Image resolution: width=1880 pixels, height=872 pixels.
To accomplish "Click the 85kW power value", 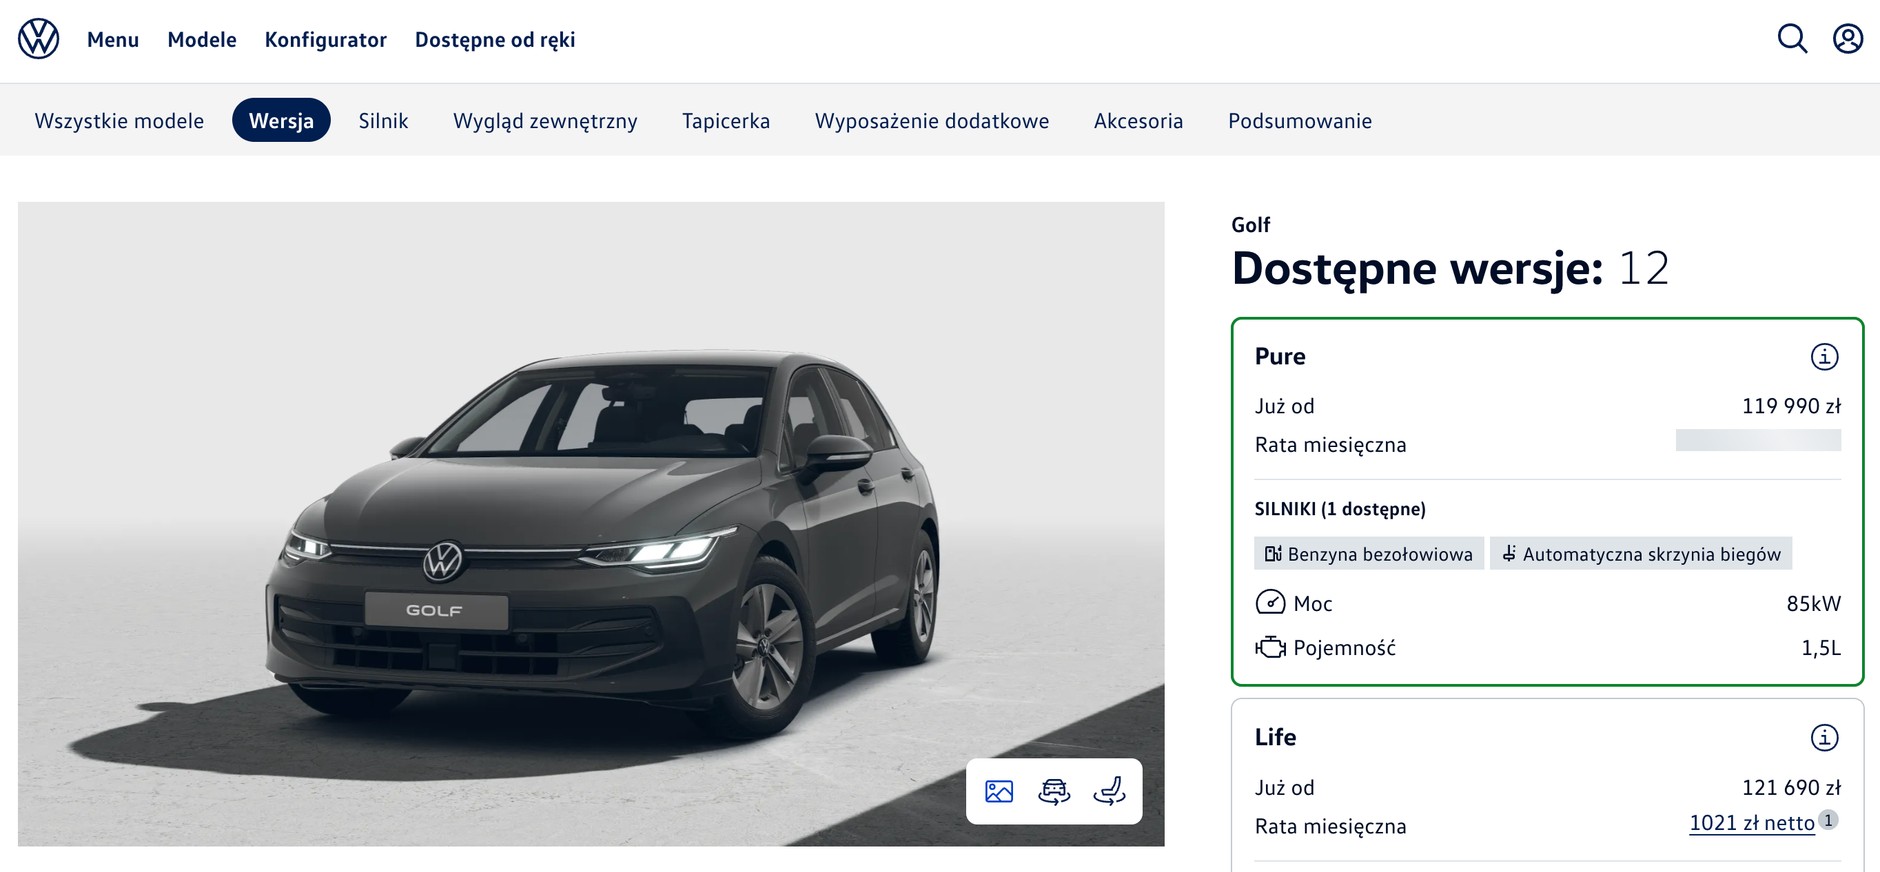I will (x=1813, y=604).
